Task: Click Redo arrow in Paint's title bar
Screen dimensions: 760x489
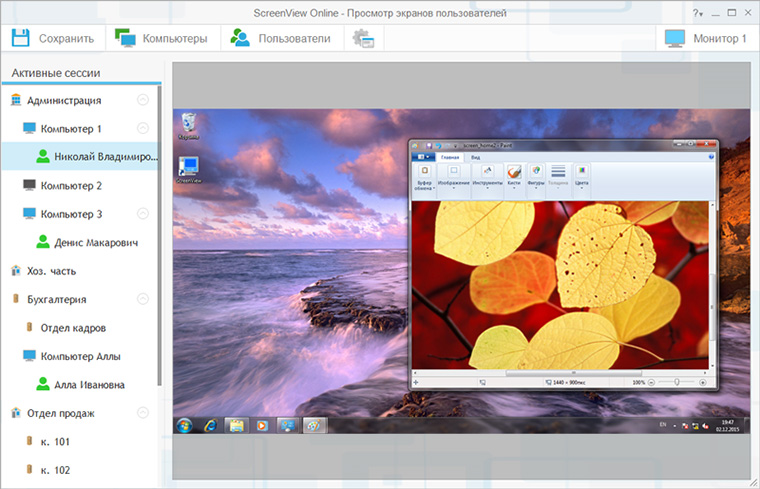Action: (447, 145)
